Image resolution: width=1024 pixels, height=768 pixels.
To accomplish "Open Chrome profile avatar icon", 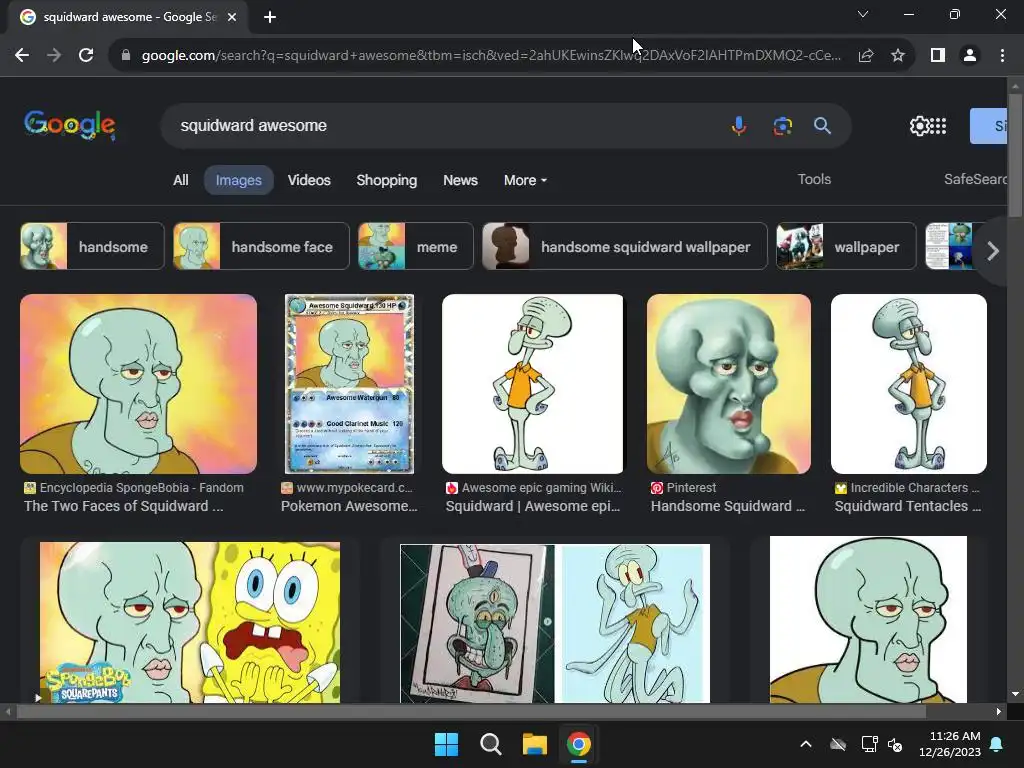I will [970, 56].
